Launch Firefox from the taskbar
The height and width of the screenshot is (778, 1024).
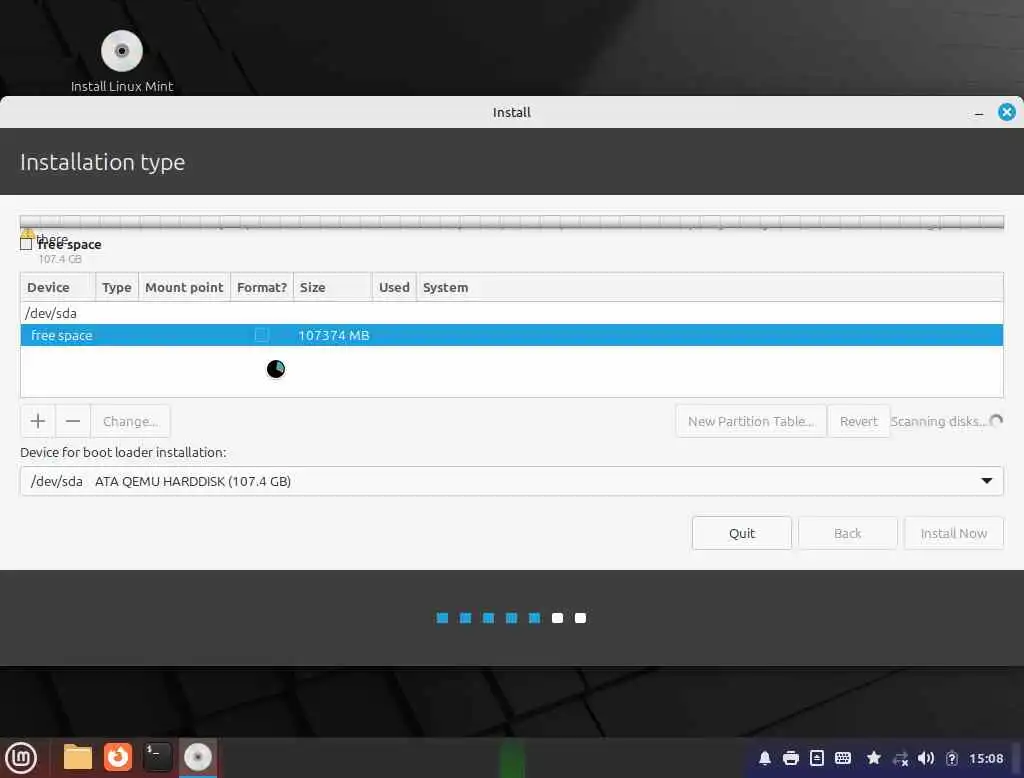pyautogui.click(x=118, y=758)
